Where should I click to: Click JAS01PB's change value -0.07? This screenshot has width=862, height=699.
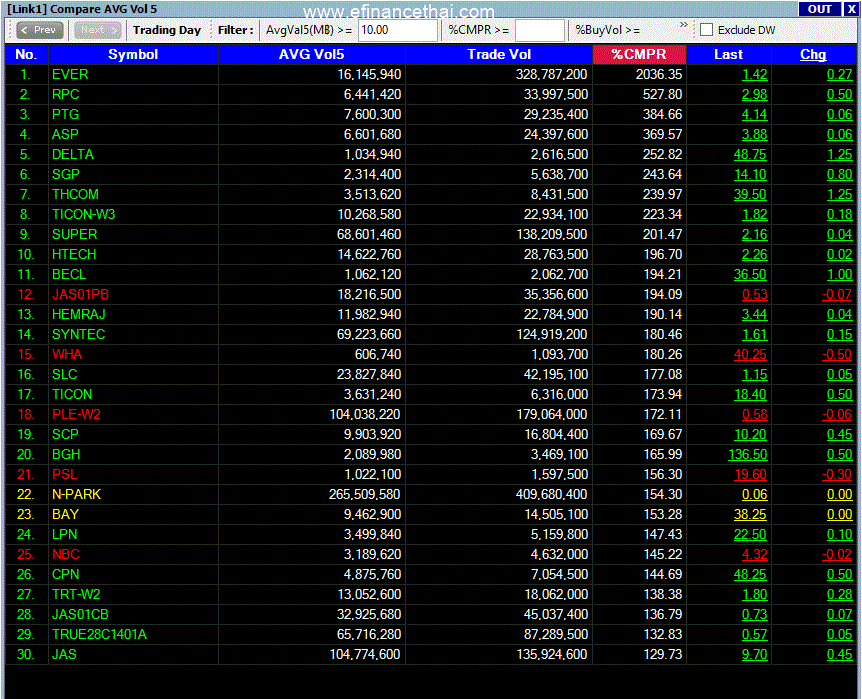coord(837,294)
